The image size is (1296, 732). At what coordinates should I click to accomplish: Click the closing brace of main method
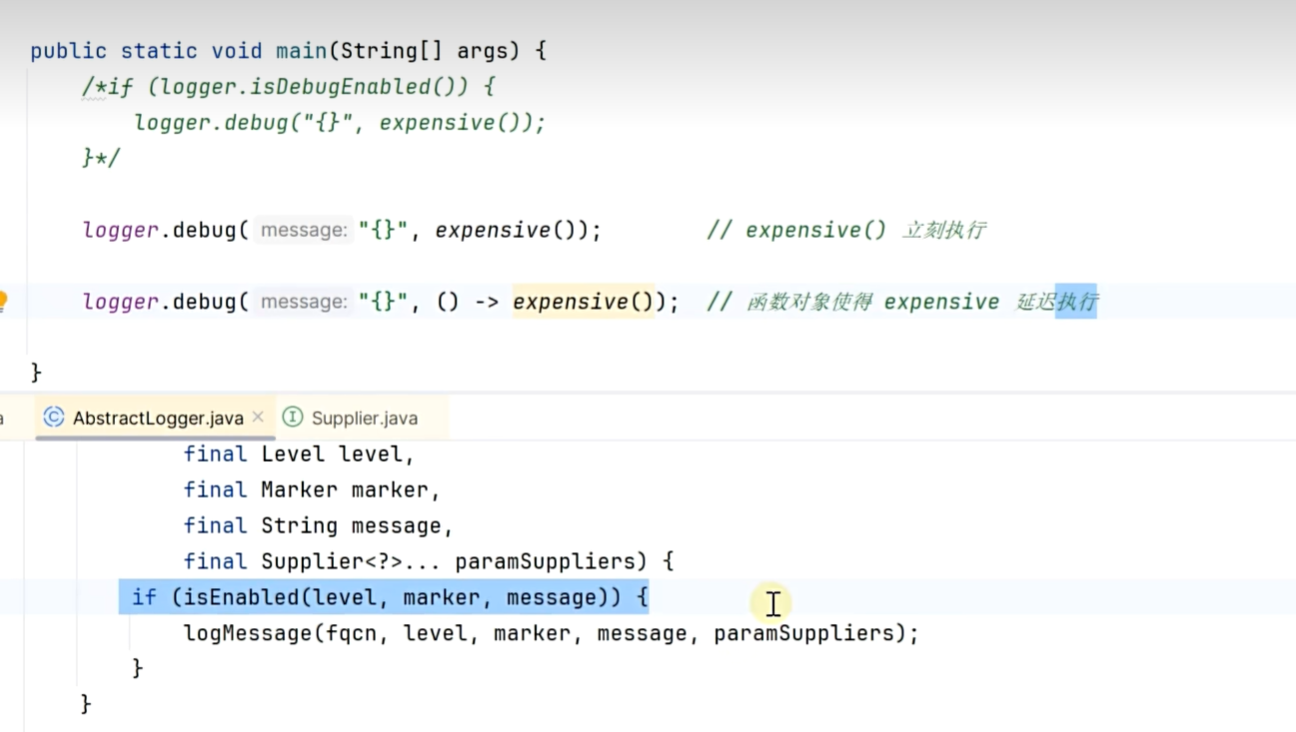(x=36, y=373)
